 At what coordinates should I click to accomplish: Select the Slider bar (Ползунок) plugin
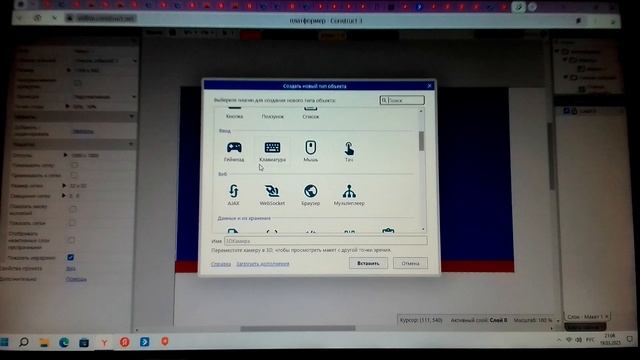click(x=272, y=116)
